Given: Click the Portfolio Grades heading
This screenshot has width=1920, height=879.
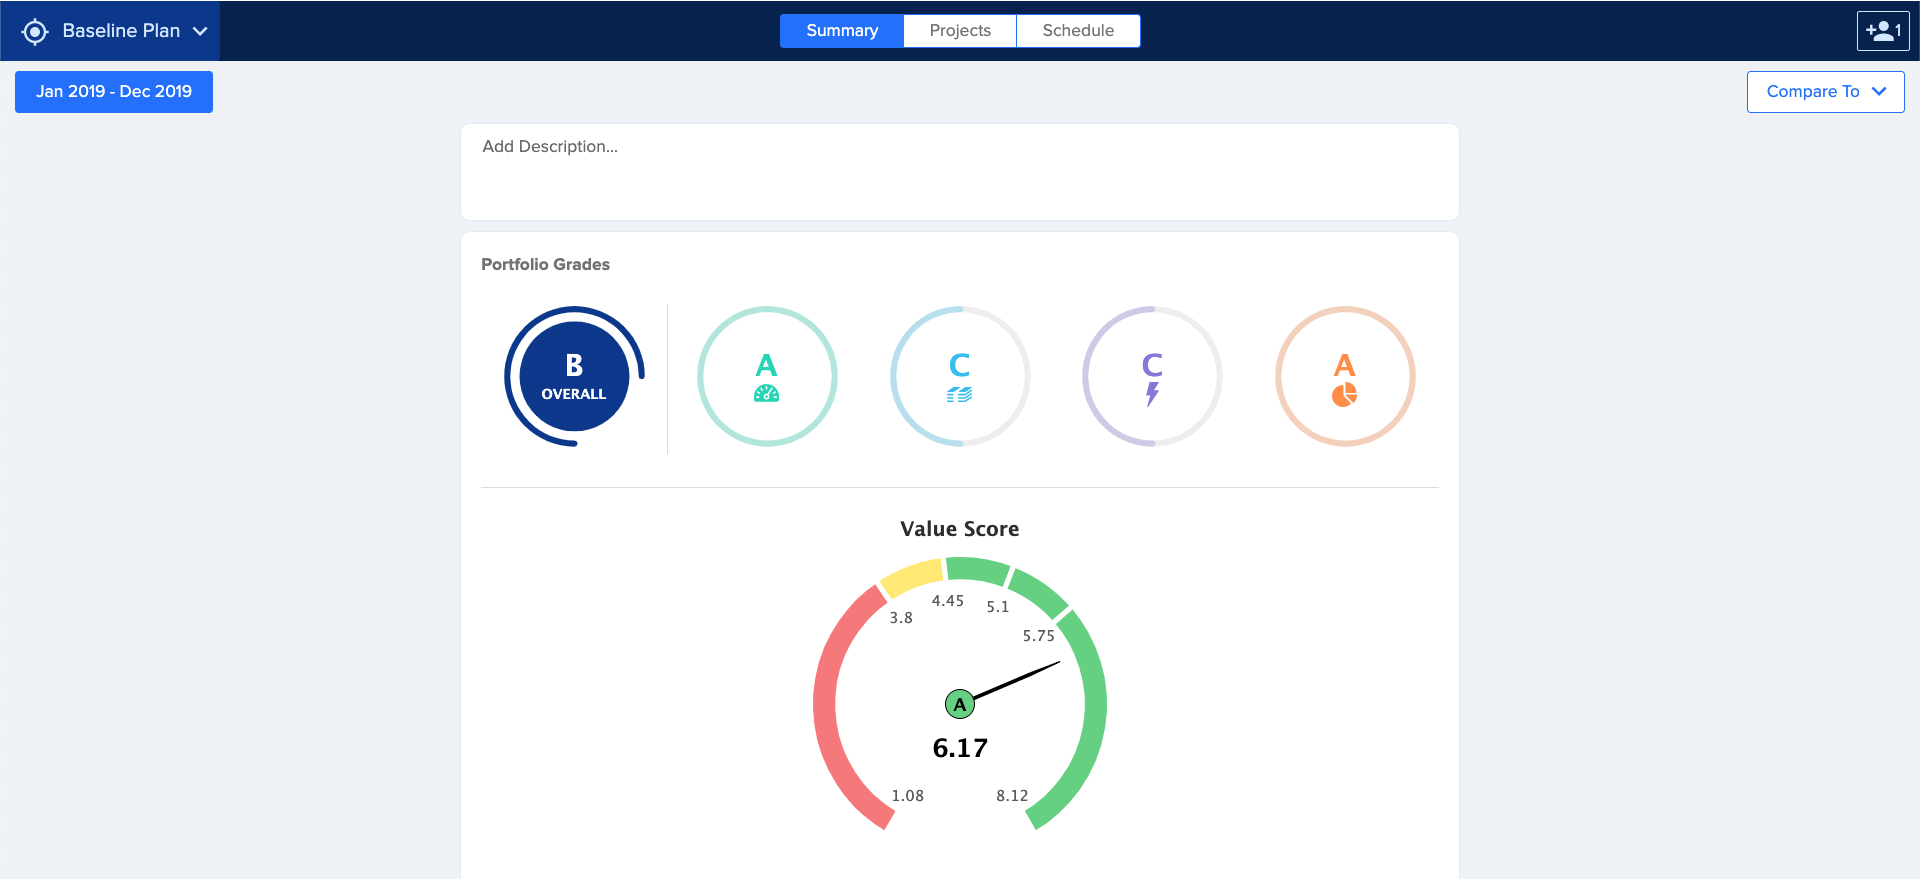Looking at the screenshot, I should click(545, 264).
